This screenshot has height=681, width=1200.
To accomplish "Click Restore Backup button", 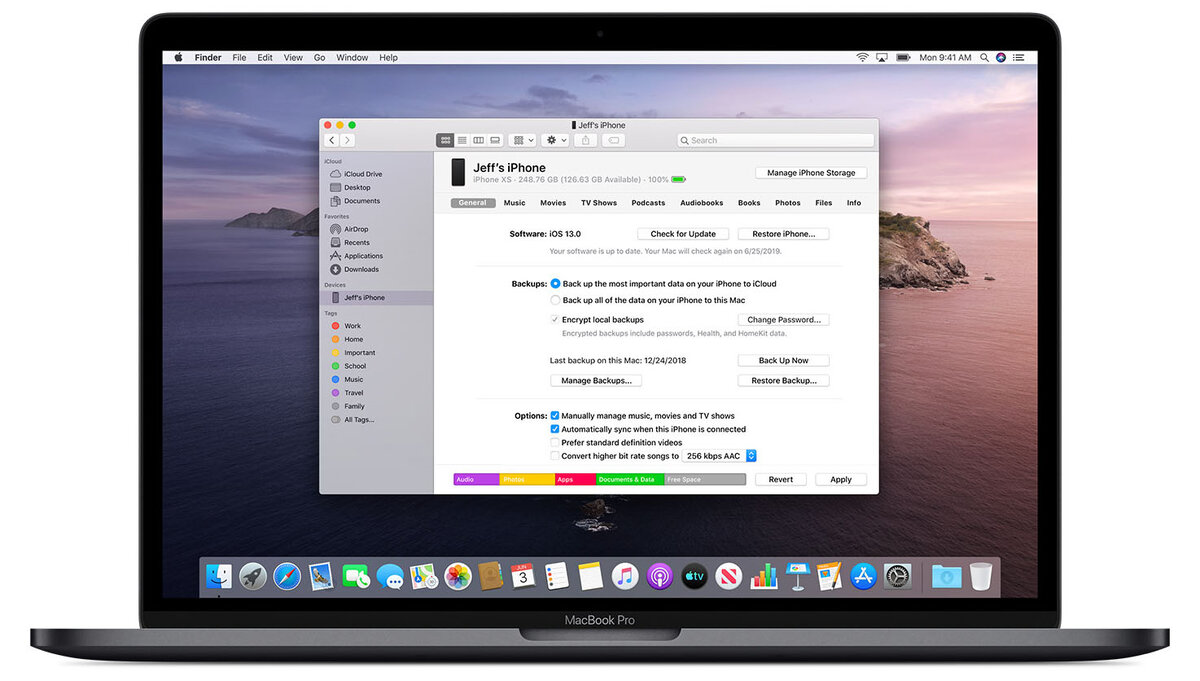I will tap(783, 381).
